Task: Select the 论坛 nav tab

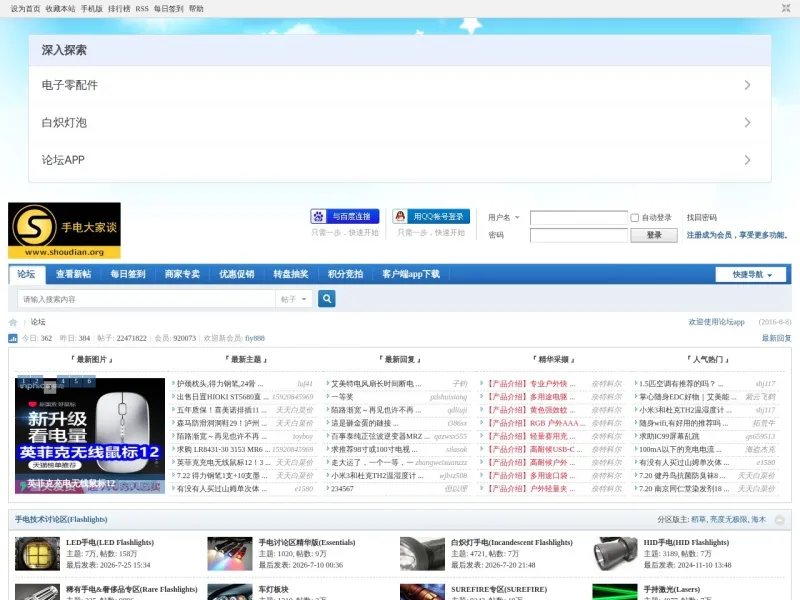Action: coord(27,274)
